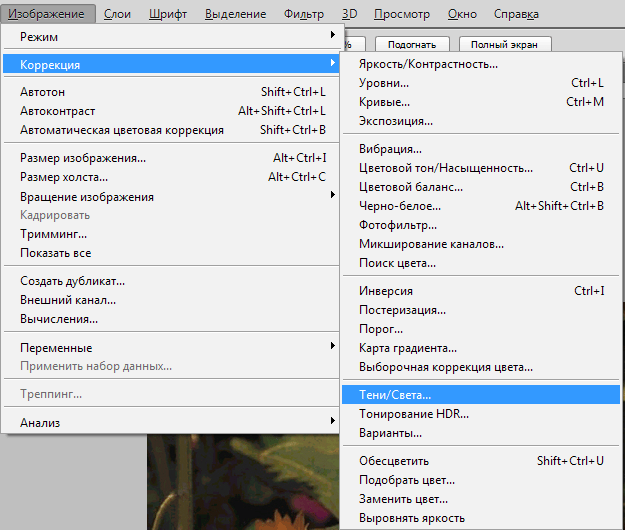Image resolution: width=625 pixels, height=530 pixels.
Task: Open the Окно menu
Action: (x=462, y=14)
